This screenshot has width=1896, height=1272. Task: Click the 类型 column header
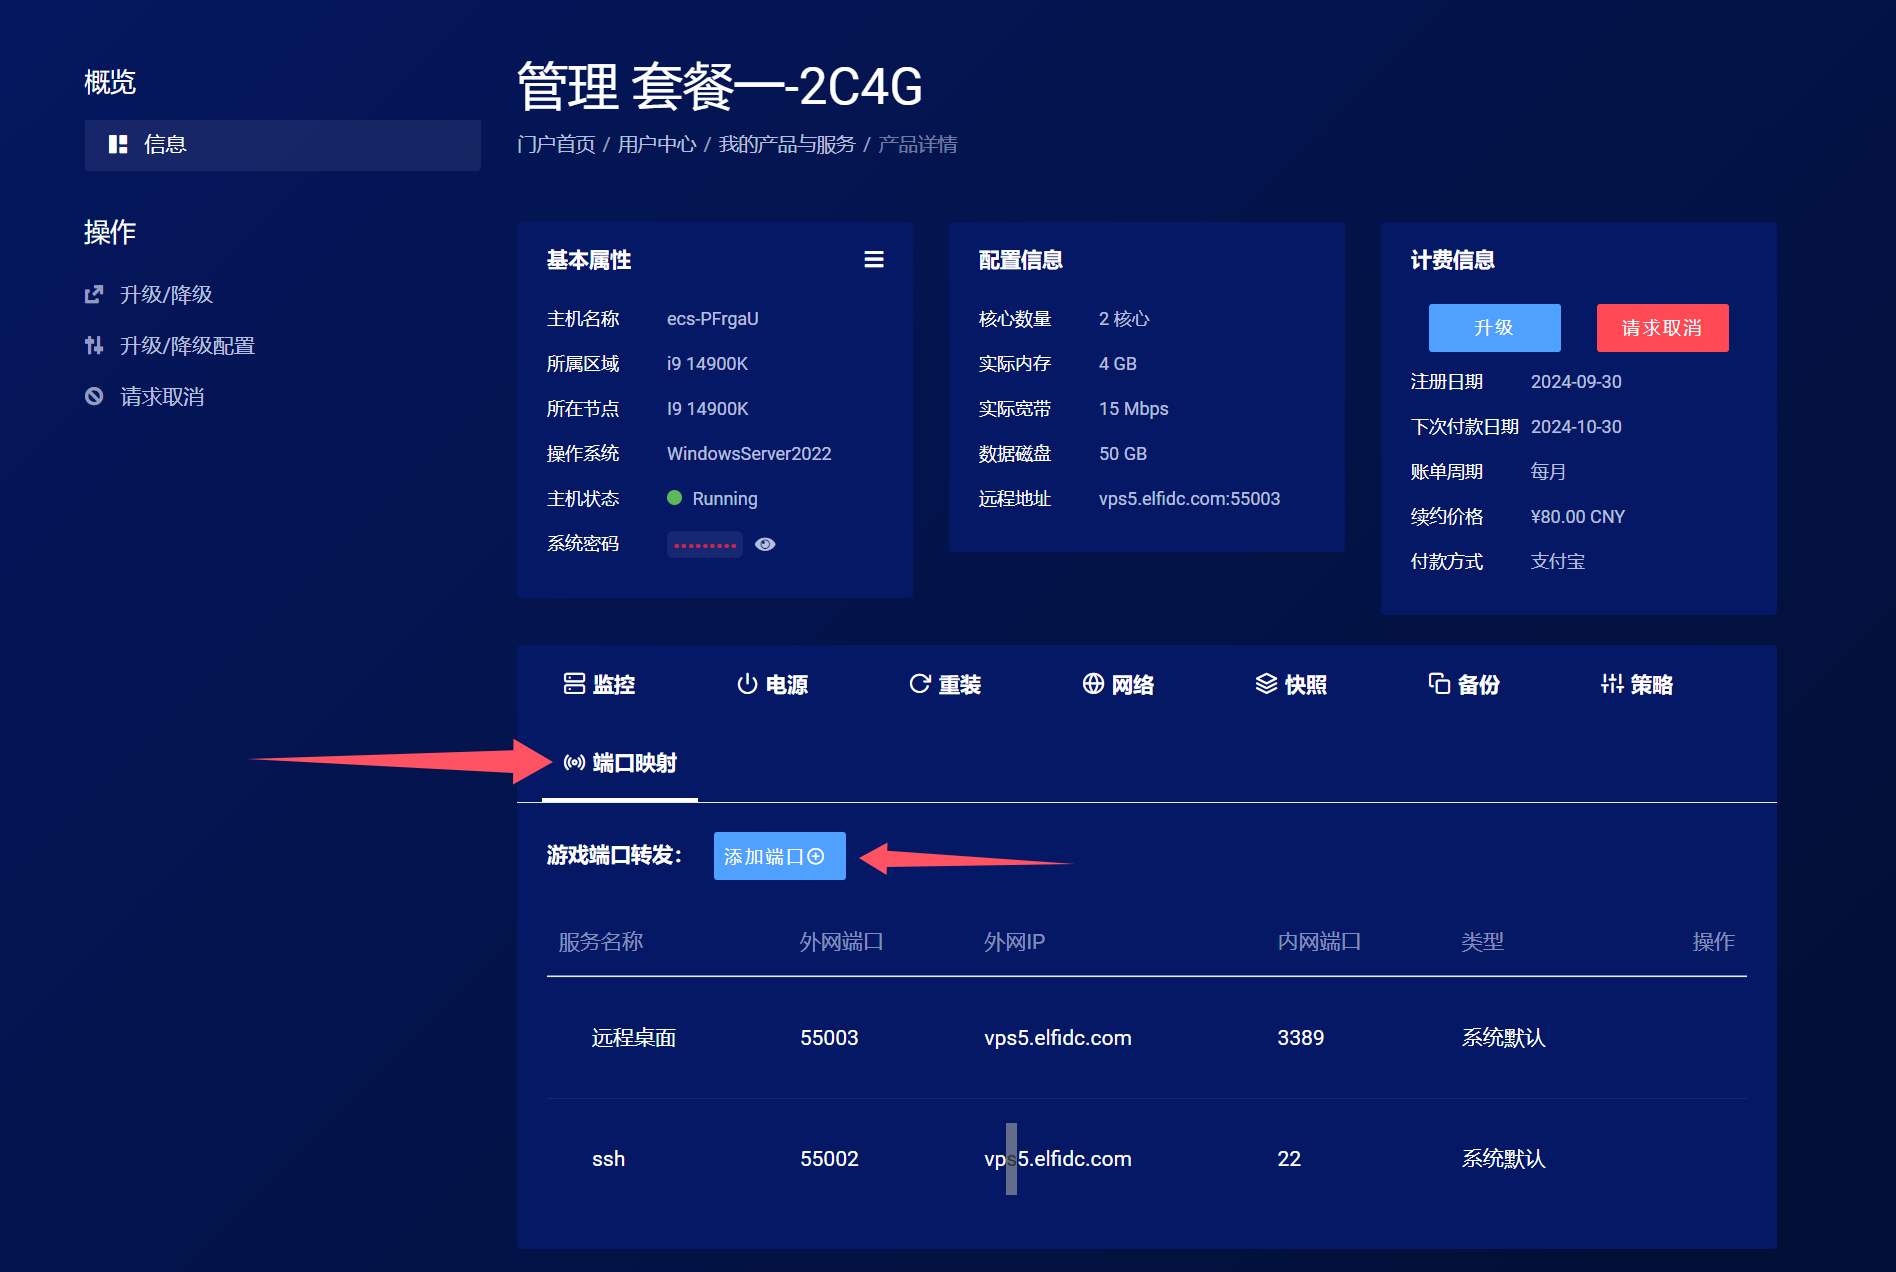(x=1483, y=942)
